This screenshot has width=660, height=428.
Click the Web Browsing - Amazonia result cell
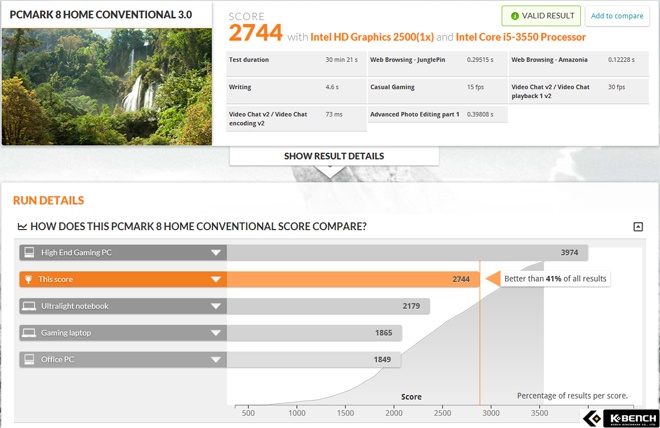point(579,64)
